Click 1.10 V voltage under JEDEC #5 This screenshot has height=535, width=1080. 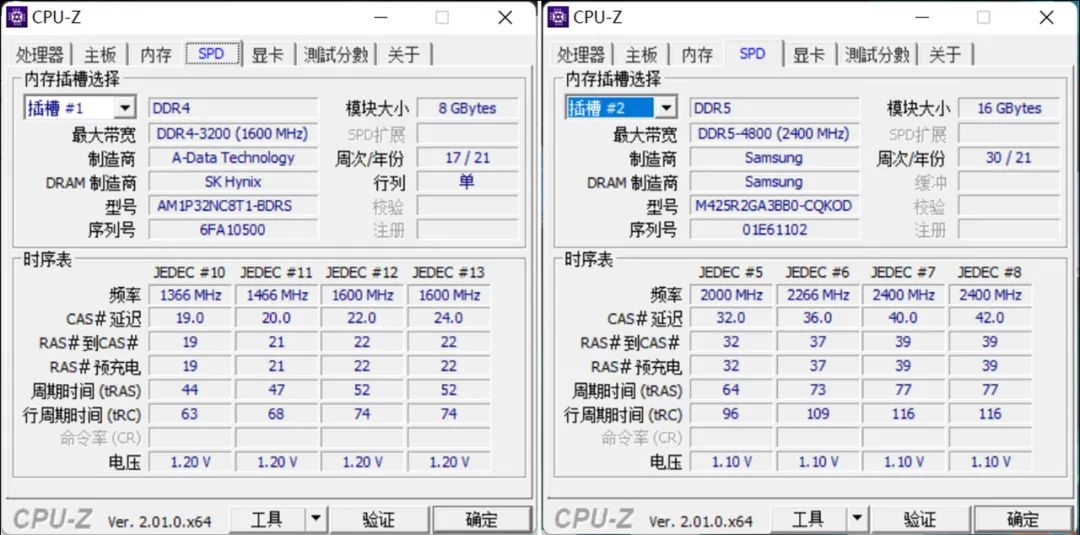click(x=731, y=462)
